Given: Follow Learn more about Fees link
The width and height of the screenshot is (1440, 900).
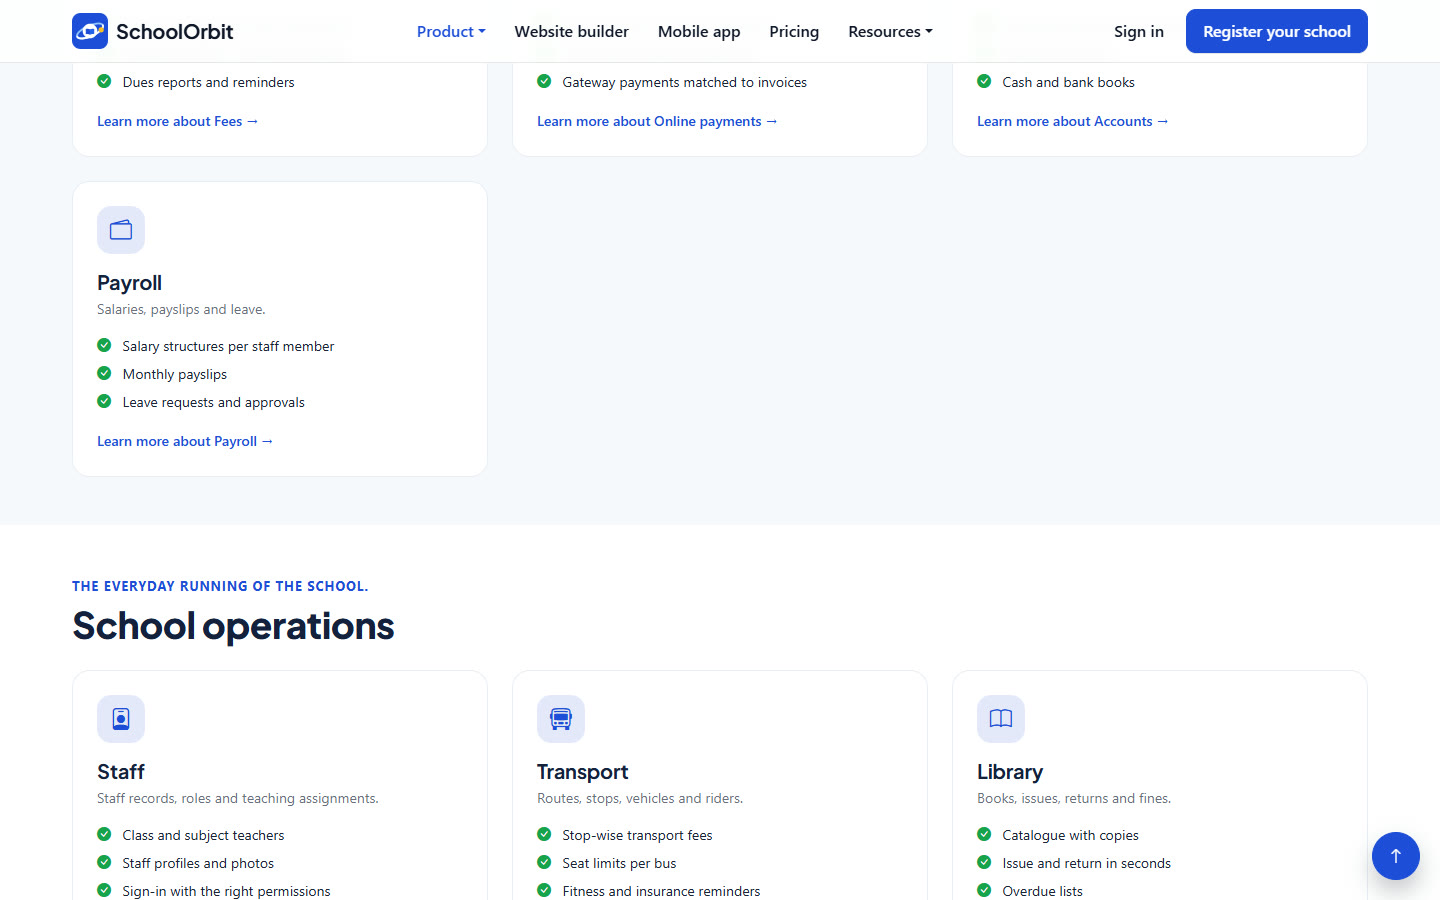Looking at the screenshot, I should coord(178,121).
